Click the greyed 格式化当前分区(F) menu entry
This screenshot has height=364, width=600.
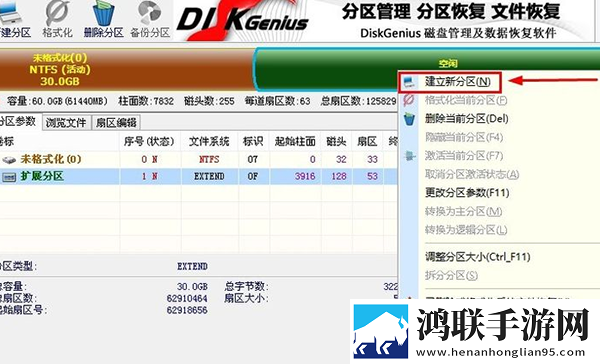(466, 100)
